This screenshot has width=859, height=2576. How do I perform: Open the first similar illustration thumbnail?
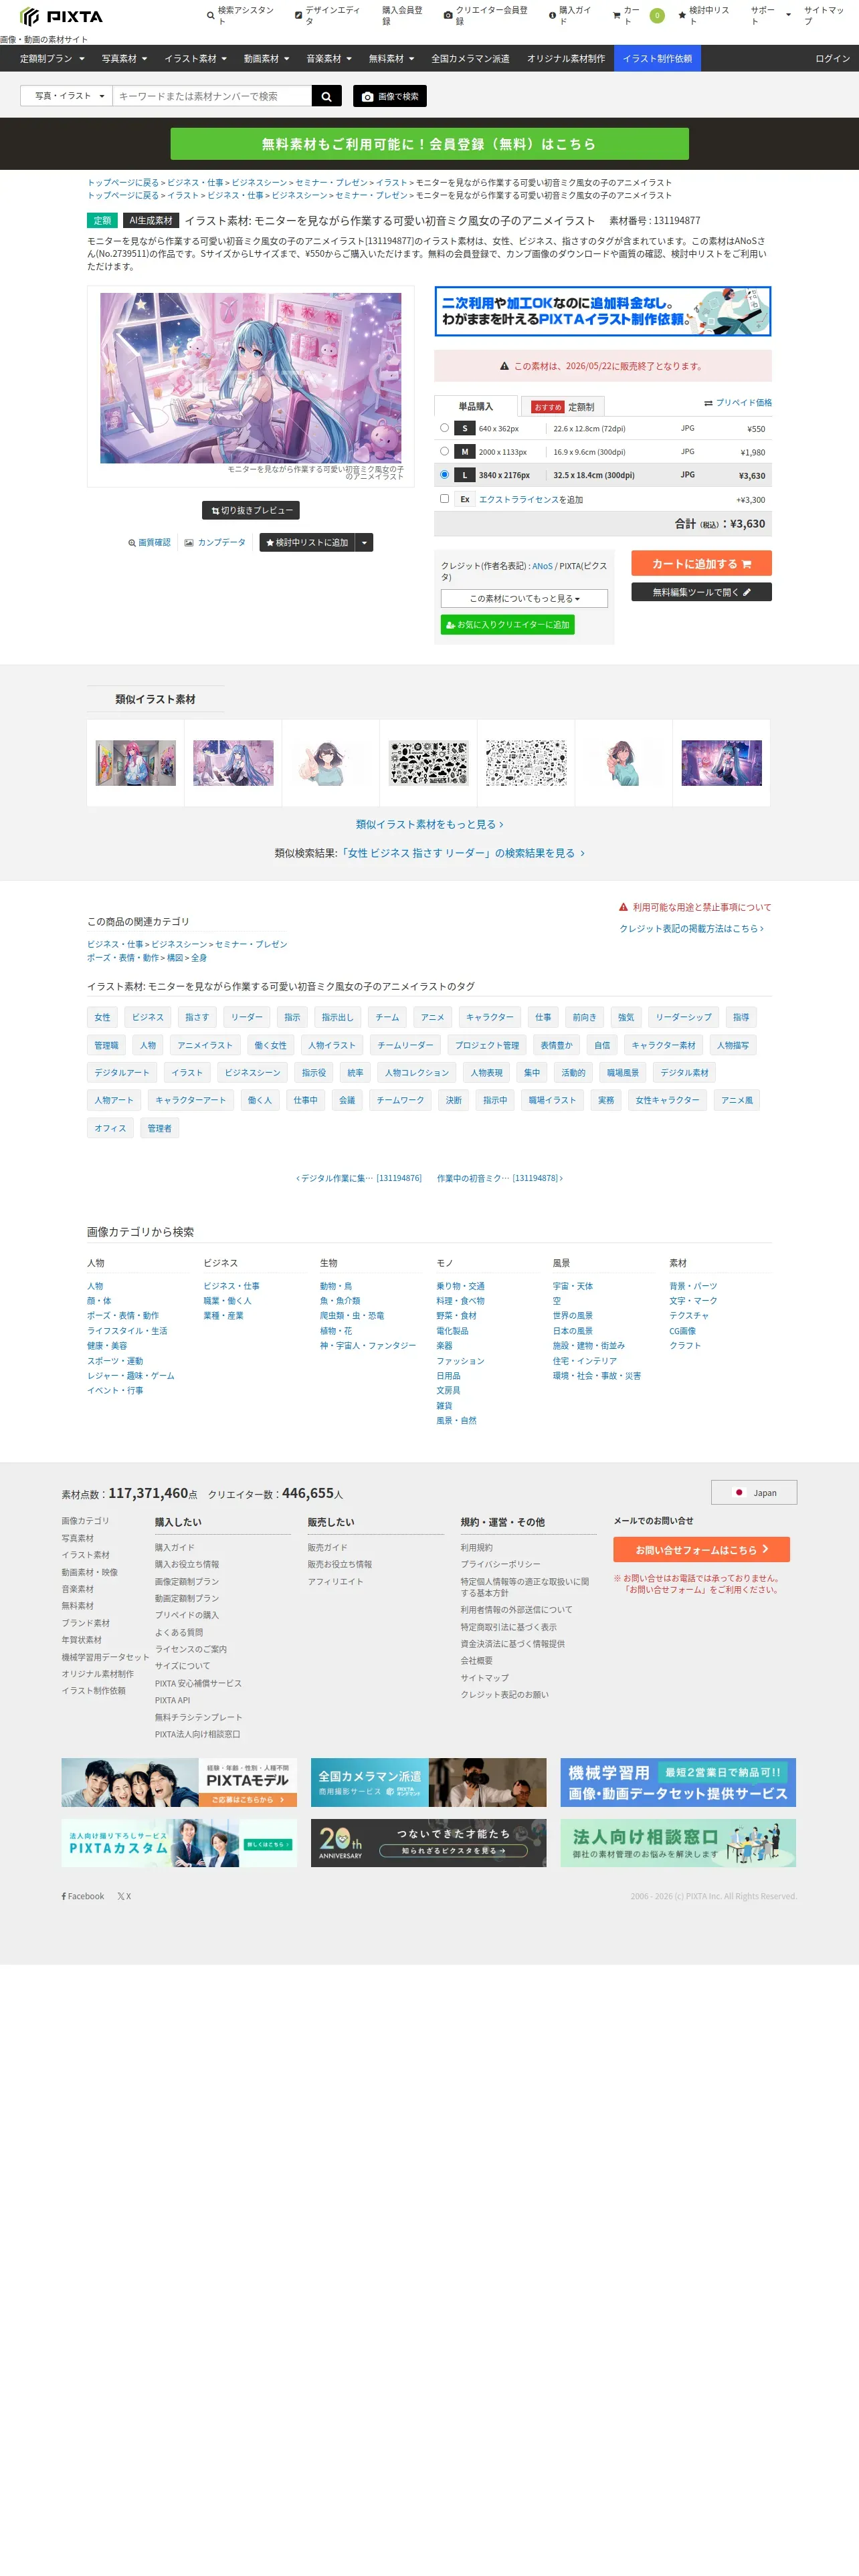click(x=136, y=763)
